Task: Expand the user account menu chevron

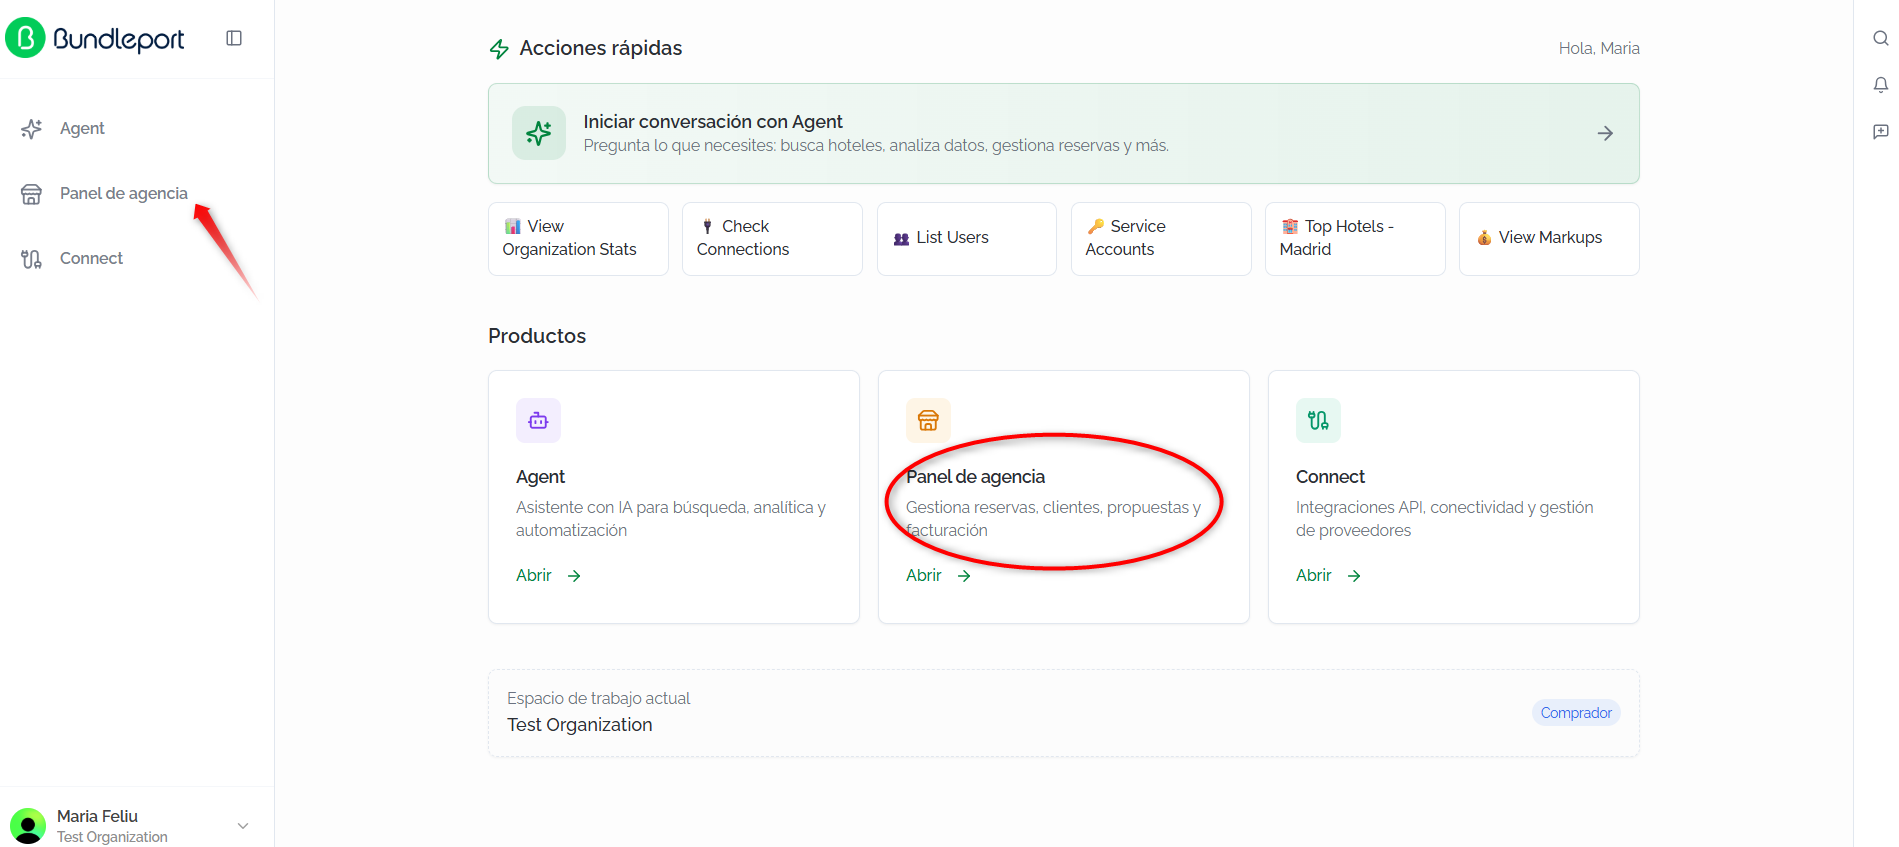Action: (243, 826)
